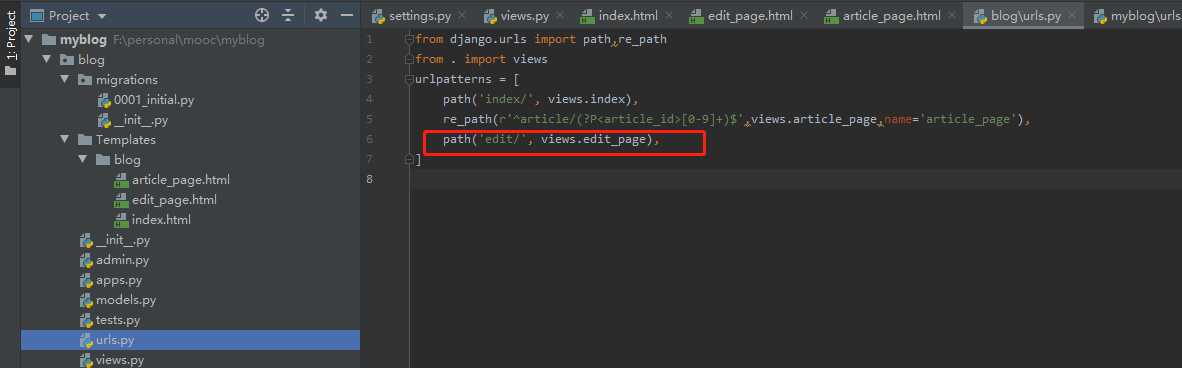
Task: Click the myblog root folder icon
Action: click(49, 40)
